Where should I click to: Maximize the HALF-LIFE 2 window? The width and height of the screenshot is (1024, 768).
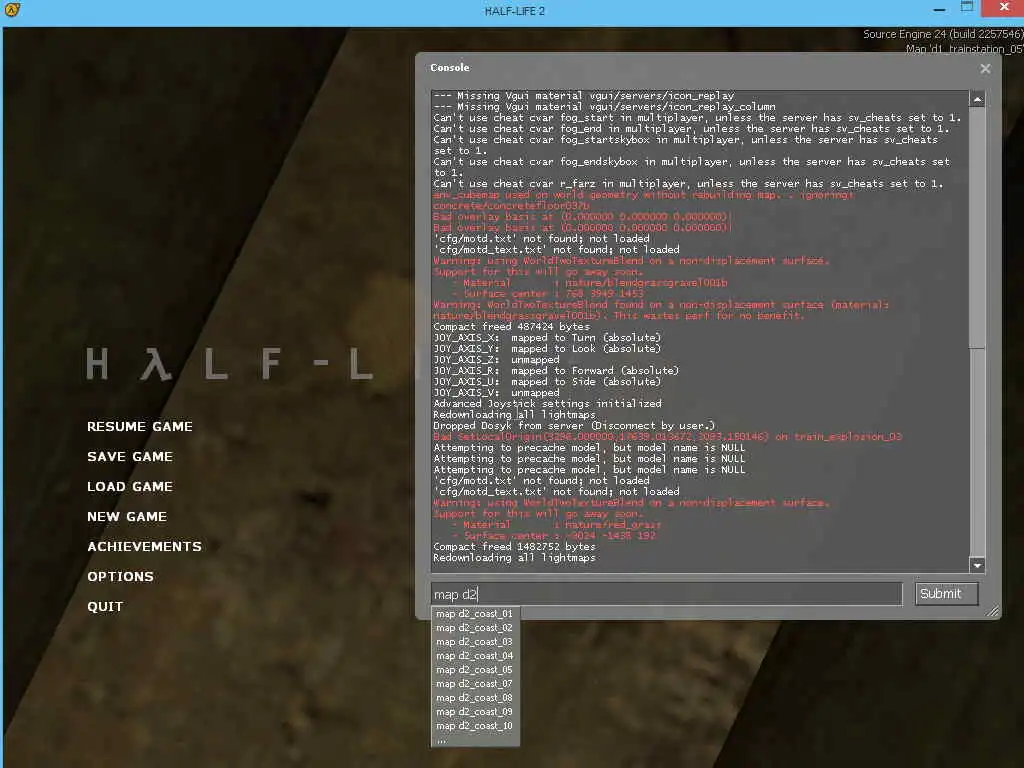[967, 8]
